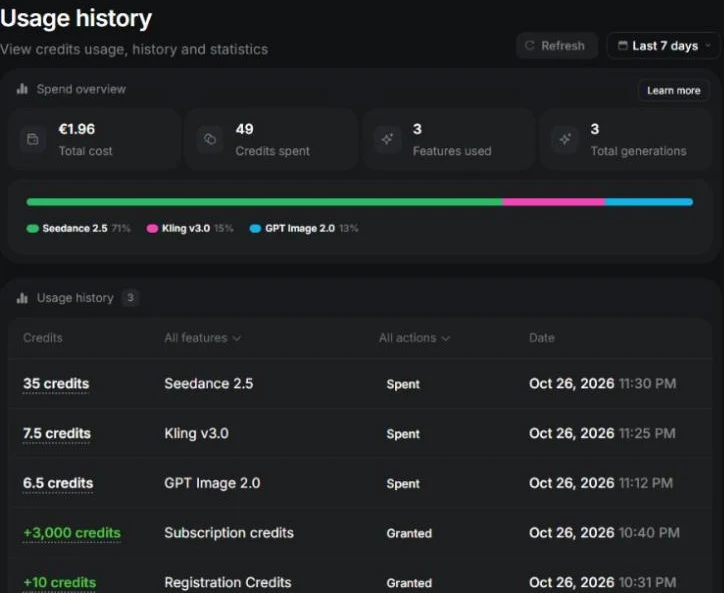
Task: Select pink Kling v3.0 legend swatch
Action: tap(152, 229)
